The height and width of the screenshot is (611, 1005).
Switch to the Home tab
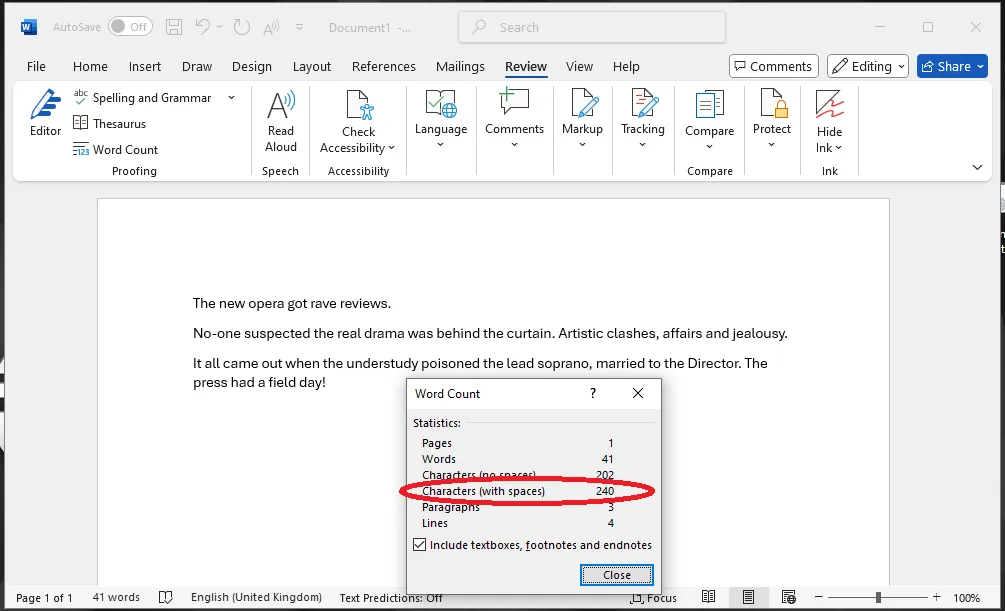coord(90,66)
